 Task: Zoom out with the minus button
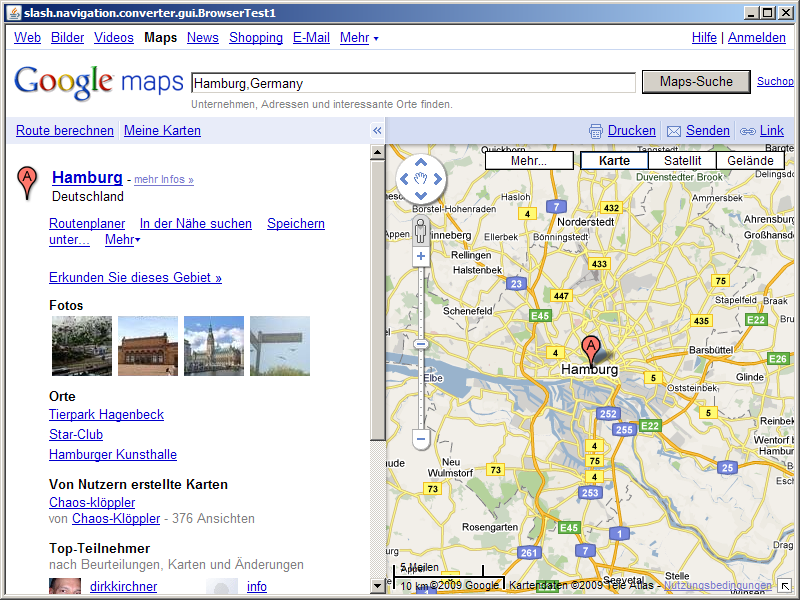pyautogui.click(x=421, y=439)
